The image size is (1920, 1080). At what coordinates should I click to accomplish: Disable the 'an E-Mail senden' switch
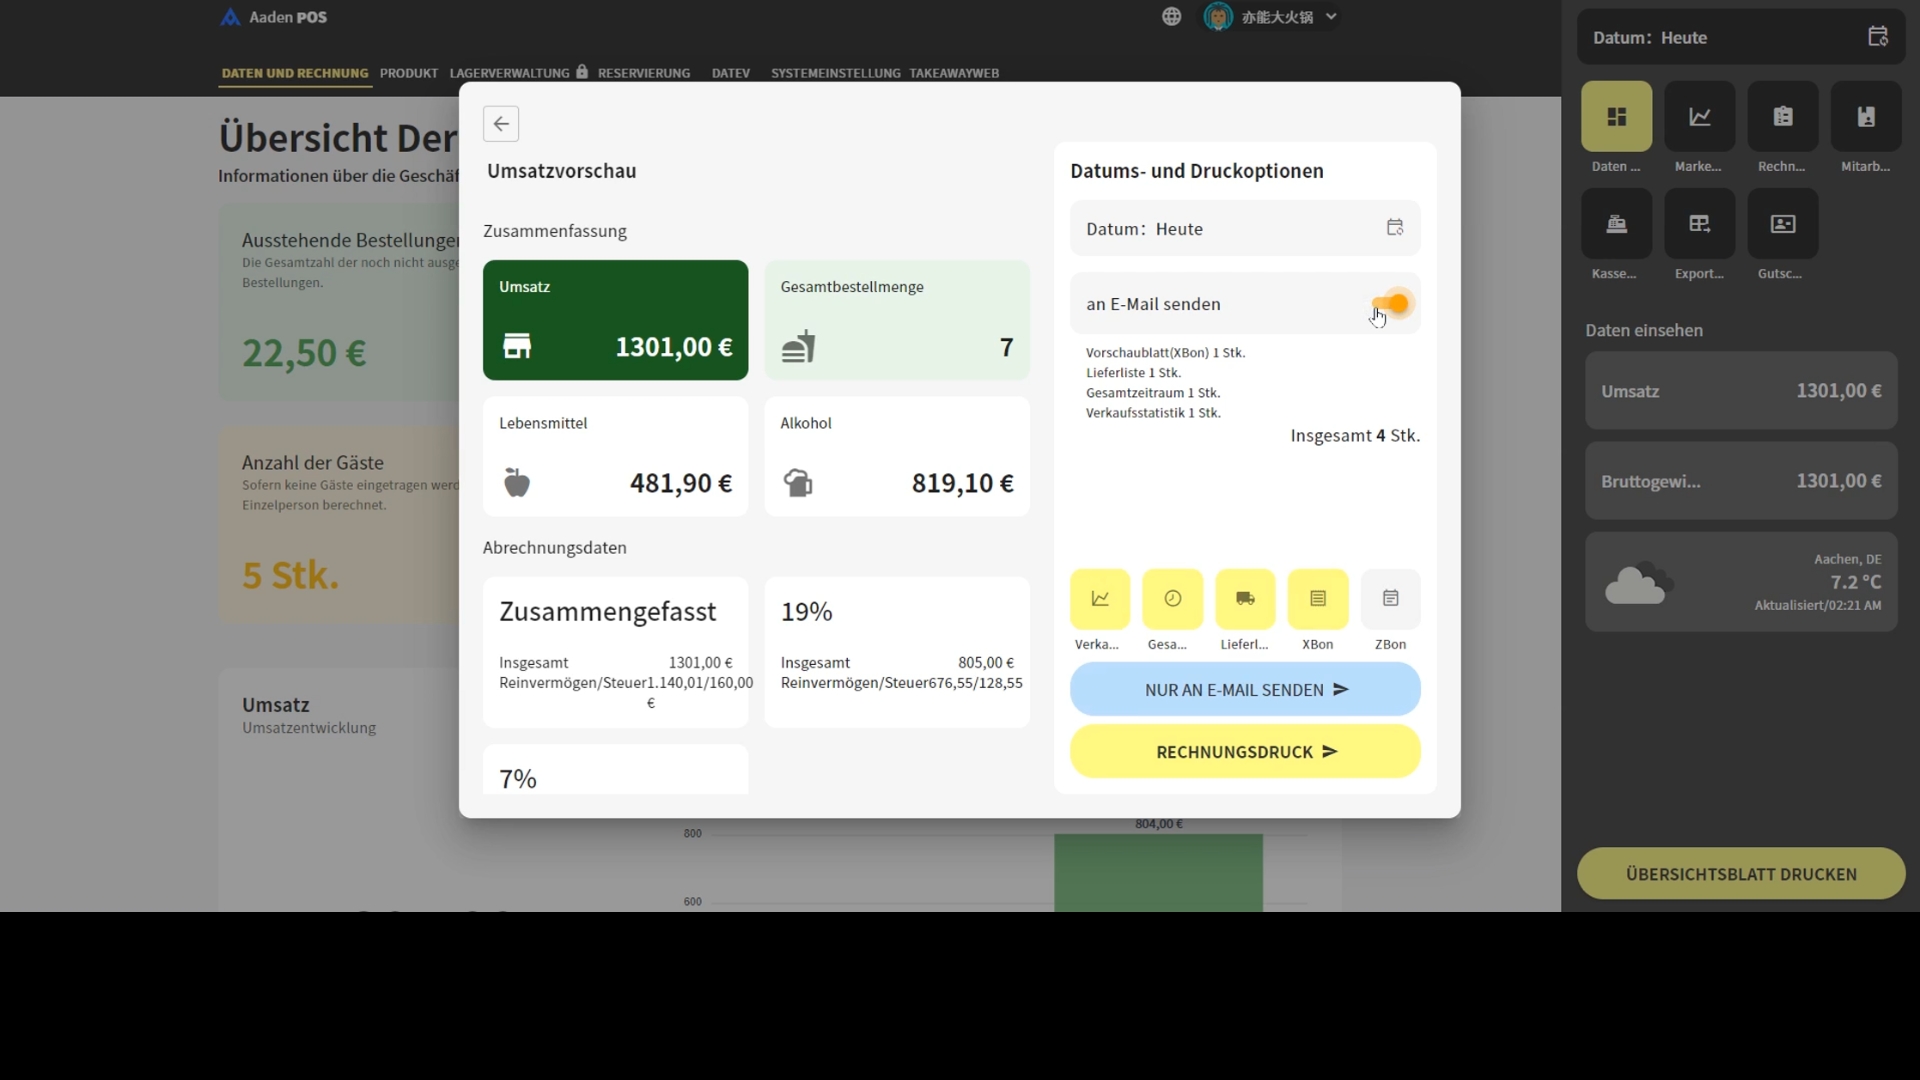(1391, 304)
